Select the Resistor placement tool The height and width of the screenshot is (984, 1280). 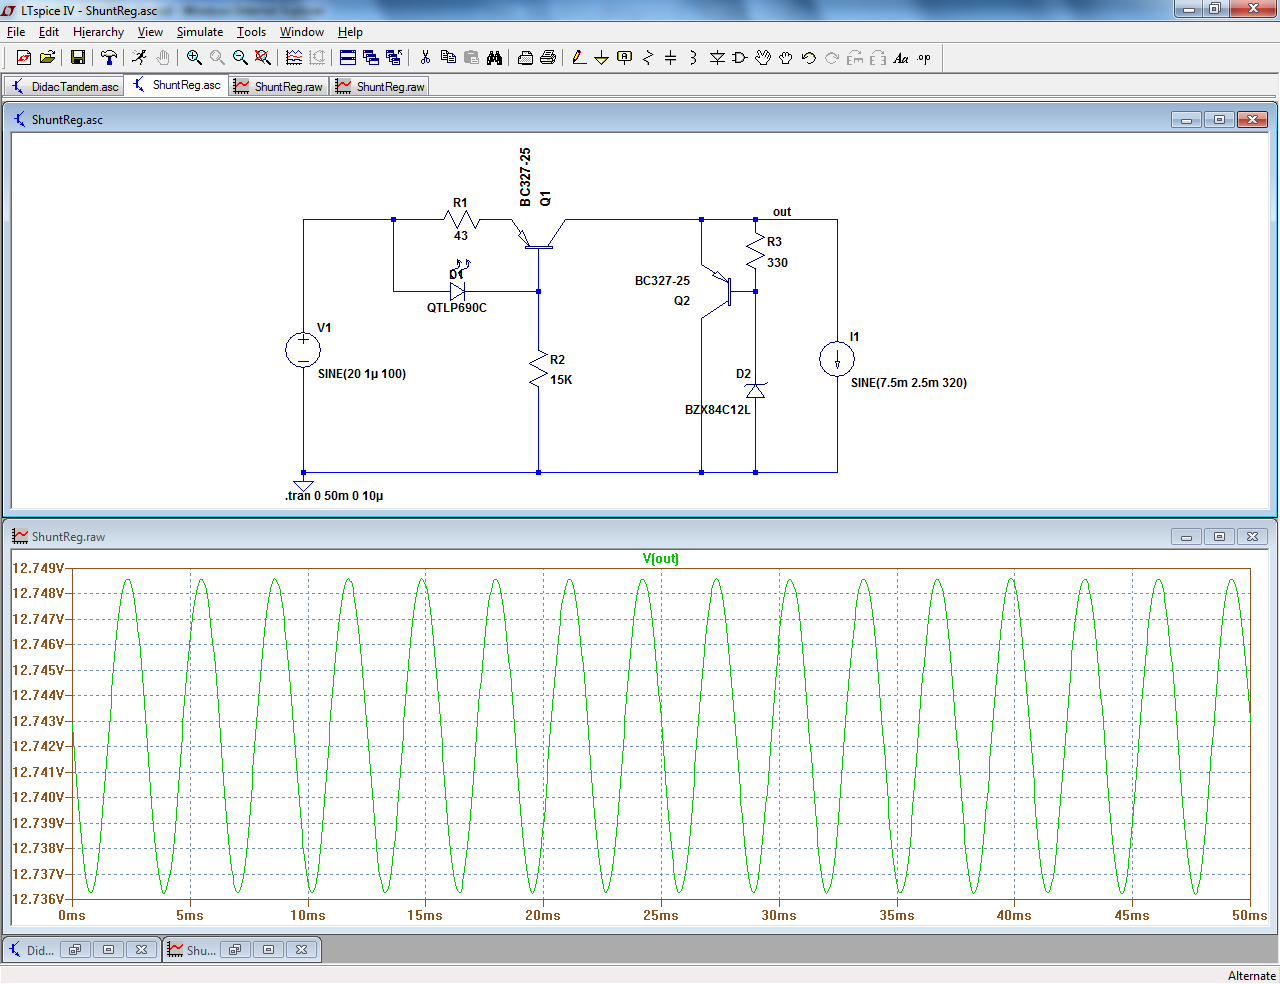[x=648, y=58]
